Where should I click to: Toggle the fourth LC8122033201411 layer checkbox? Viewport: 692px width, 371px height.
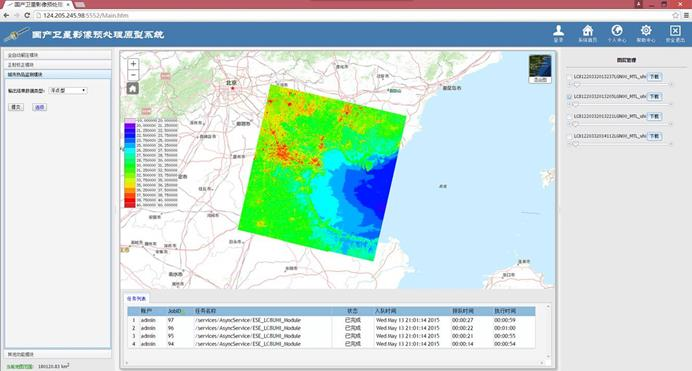569,136
